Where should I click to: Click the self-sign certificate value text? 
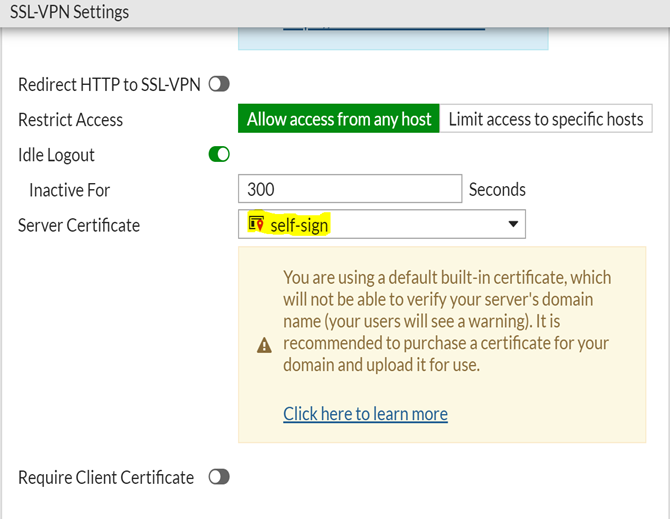coord(299,225)
